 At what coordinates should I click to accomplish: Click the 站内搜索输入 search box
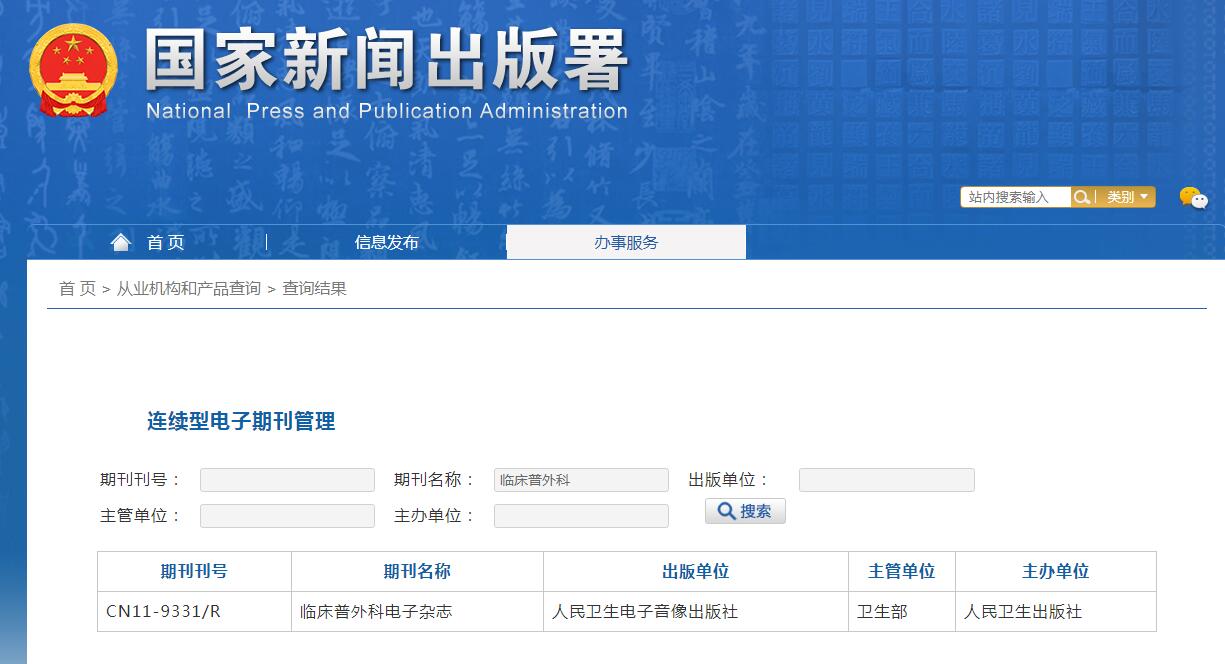1015,196
